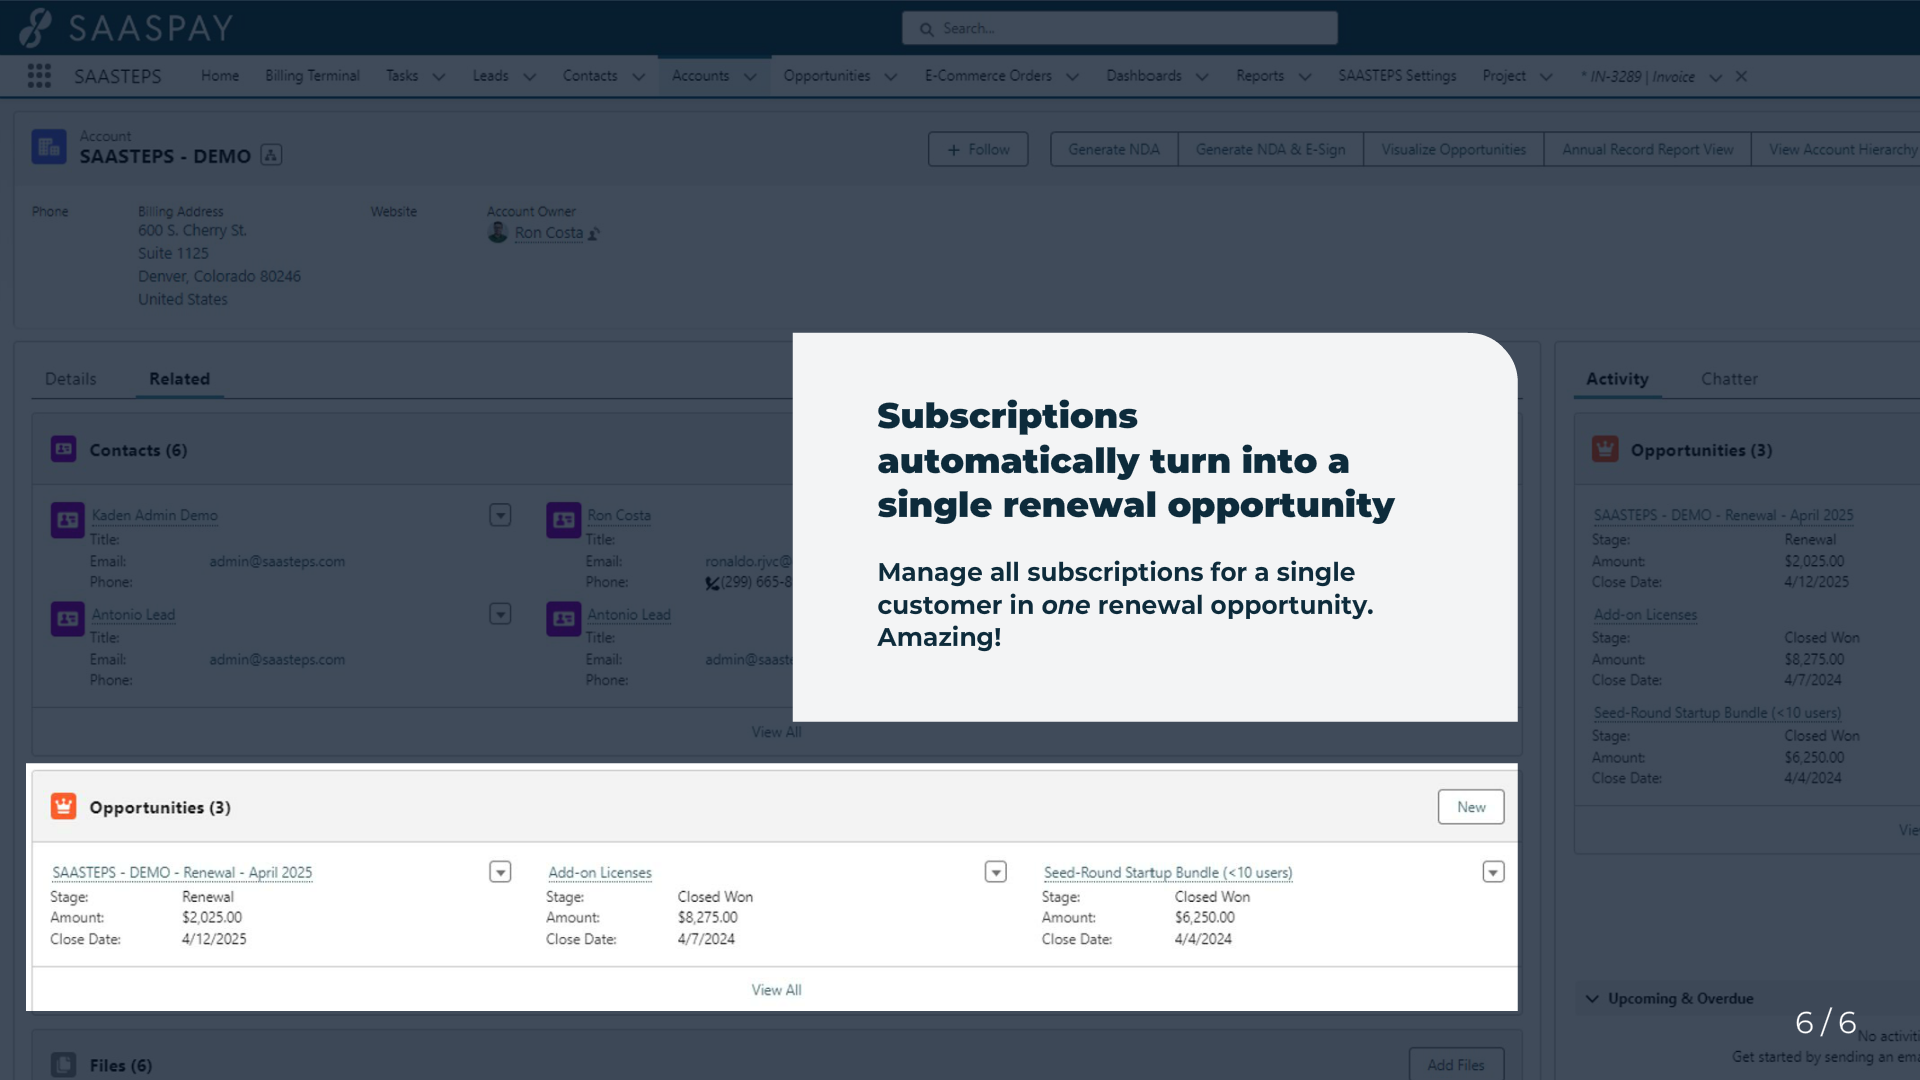Click the SaaSPay logo in the header
This screenshot has width=1920, height=1080.
[126, 28]
